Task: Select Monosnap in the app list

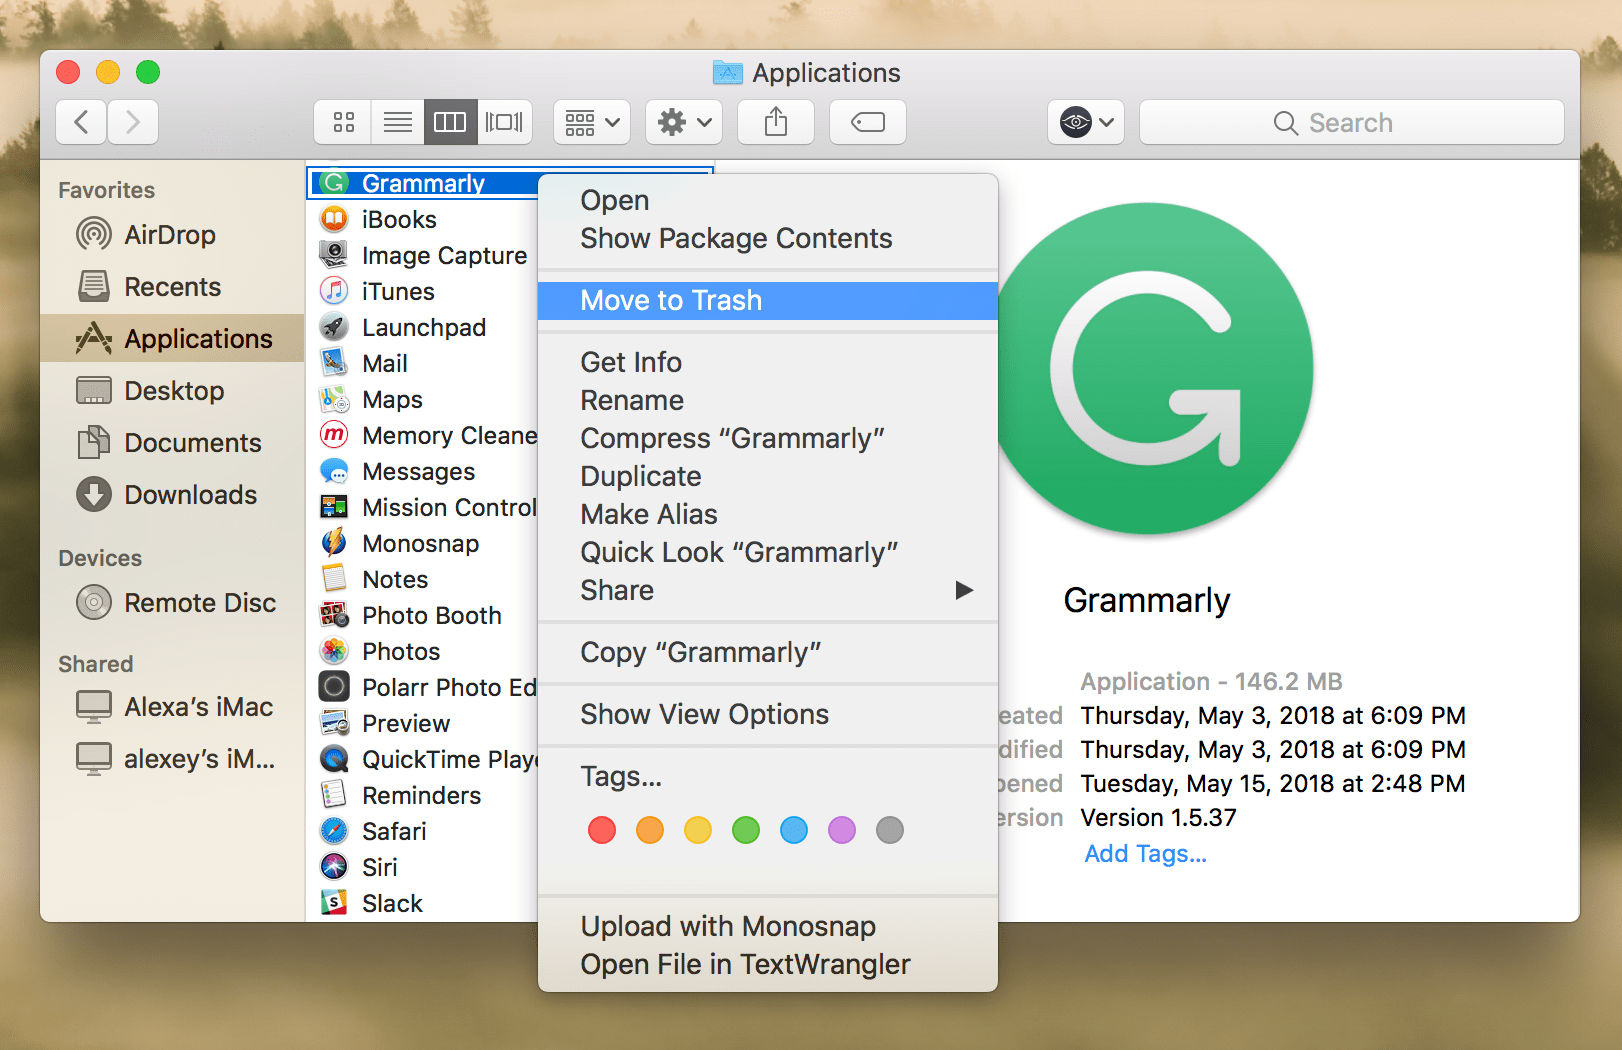Action: (420, 544)
